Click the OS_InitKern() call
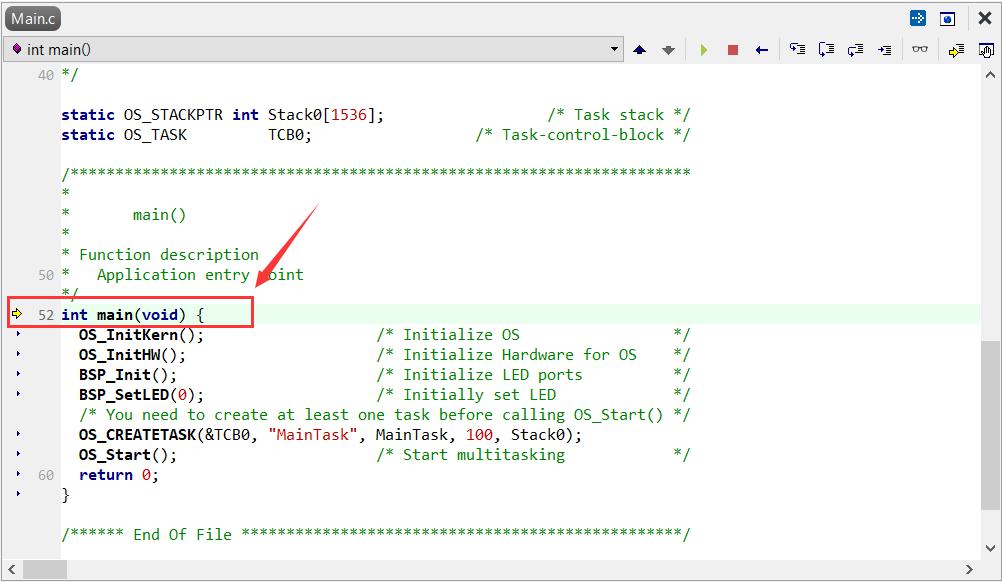Viewport: 1002px width, 582px height. click(141, 335)
